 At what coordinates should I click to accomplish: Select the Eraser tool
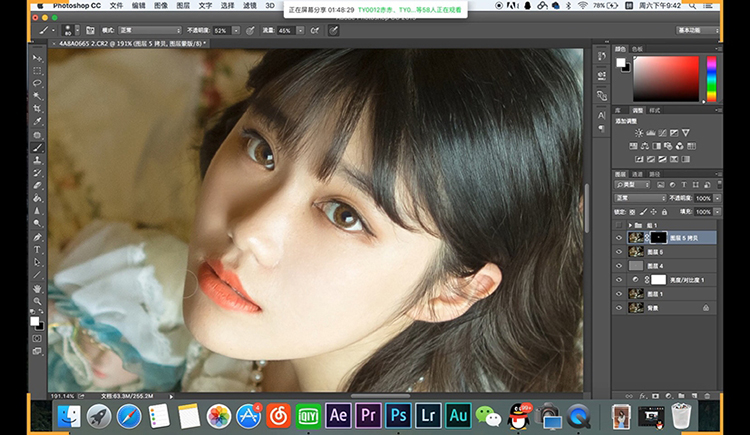(x=37, y=186)
